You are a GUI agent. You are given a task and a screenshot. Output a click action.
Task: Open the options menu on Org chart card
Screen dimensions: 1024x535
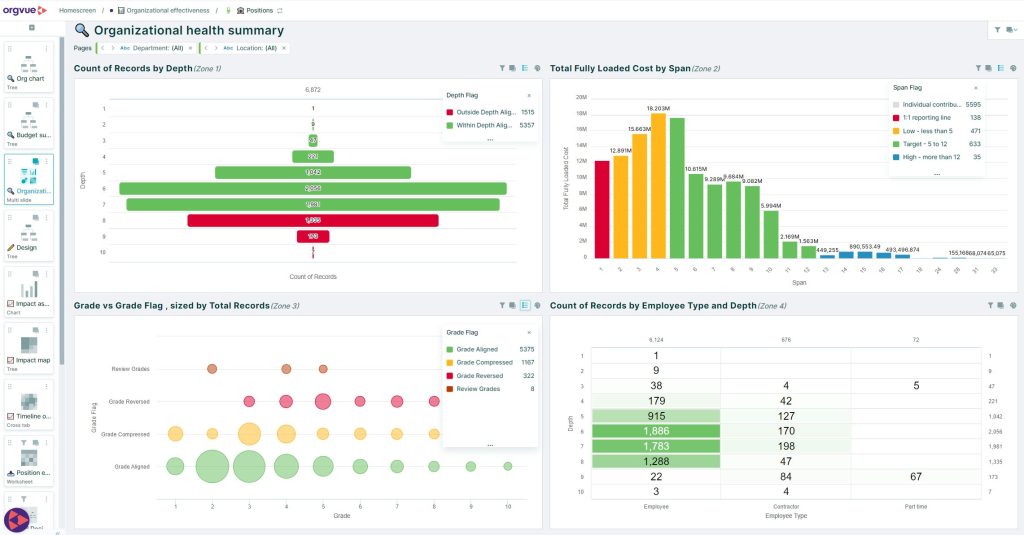coord(46,49)
